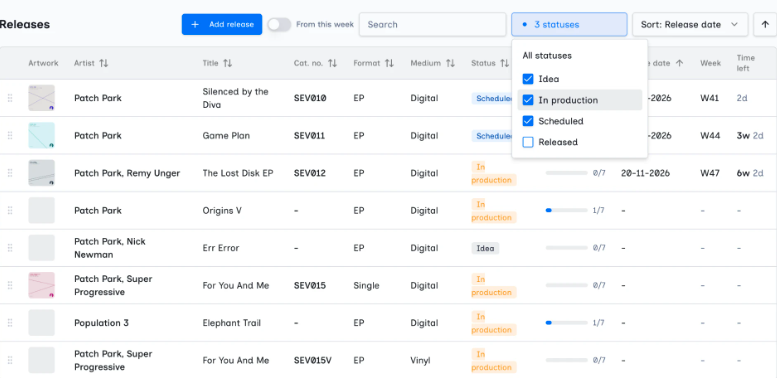This screenshot has width=777, height=378.
Task: Grab the drag handle for Err Error row
Action: (10, 248)
